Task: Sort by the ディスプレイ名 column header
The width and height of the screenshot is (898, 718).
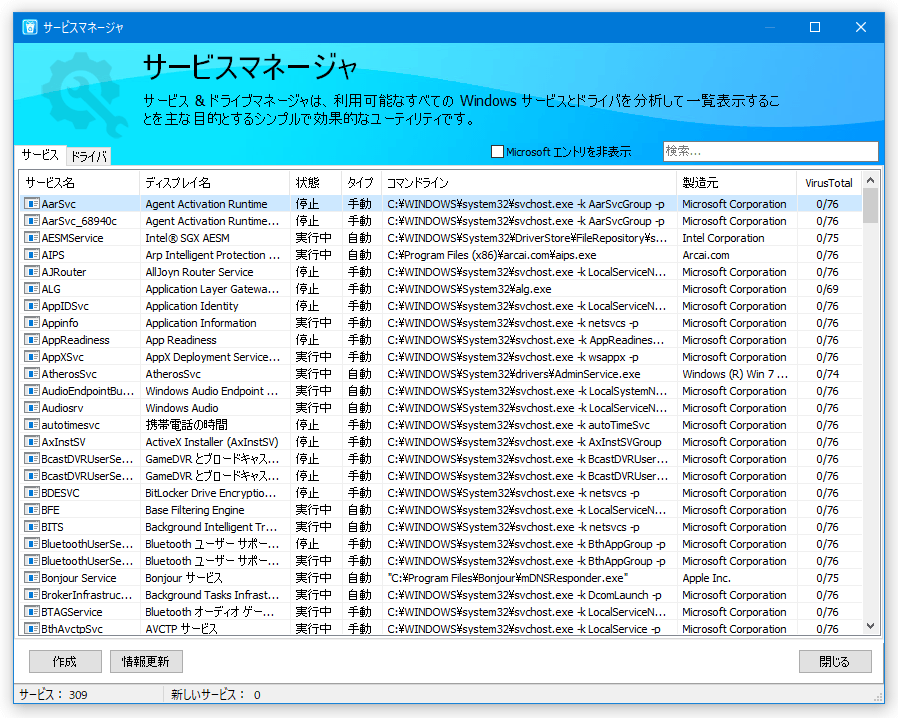Action: 214,183
